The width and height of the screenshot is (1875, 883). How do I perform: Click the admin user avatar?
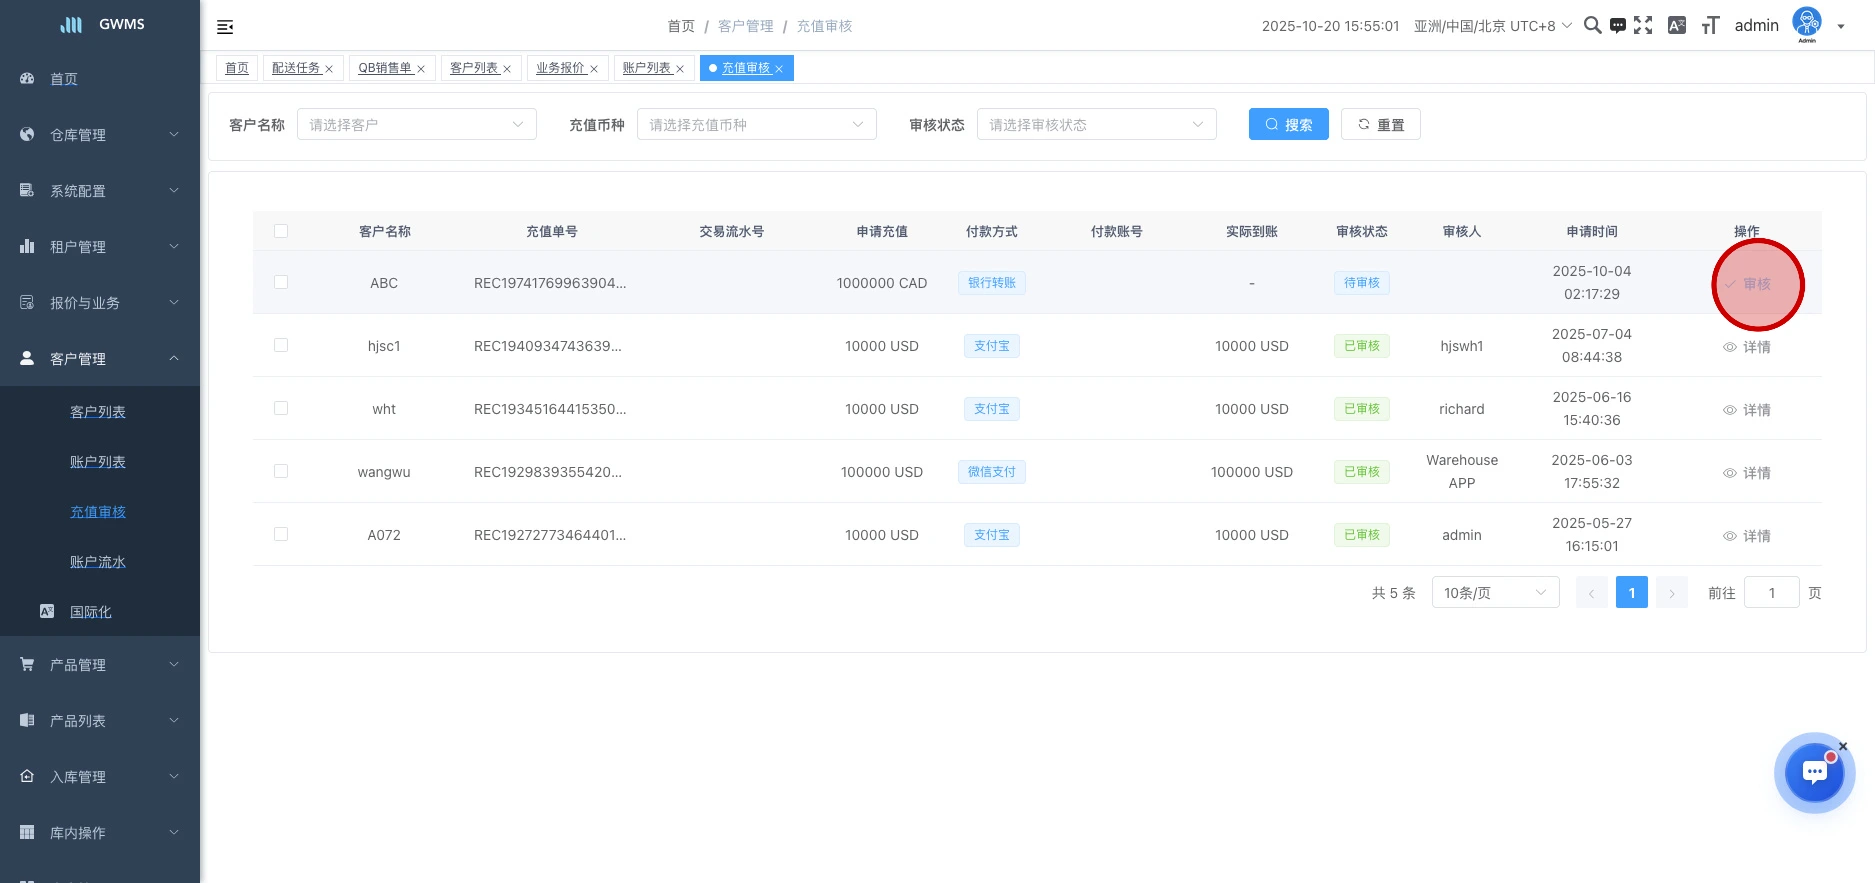(1806, 23)
